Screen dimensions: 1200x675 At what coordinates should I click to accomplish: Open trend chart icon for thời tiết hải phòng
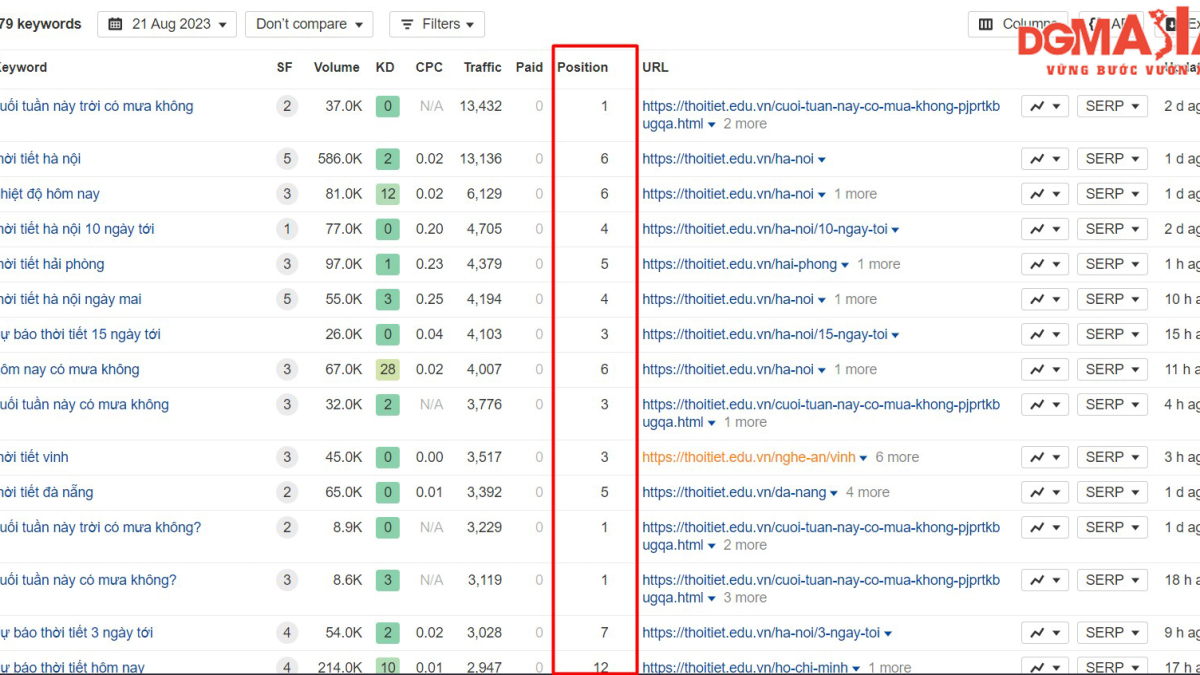pyautogui.click(x=1045, y=264)
